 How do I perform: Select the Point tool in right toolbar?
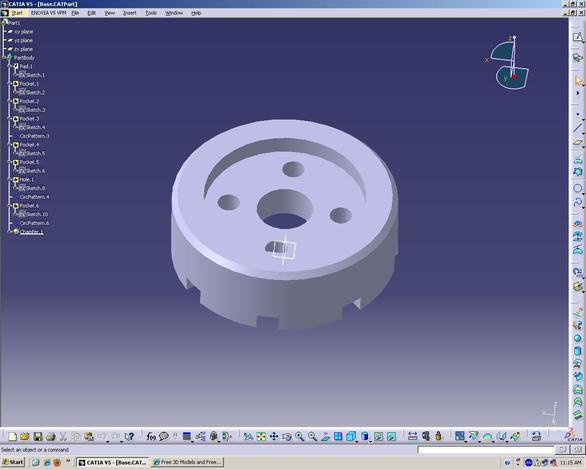(578, 114)
